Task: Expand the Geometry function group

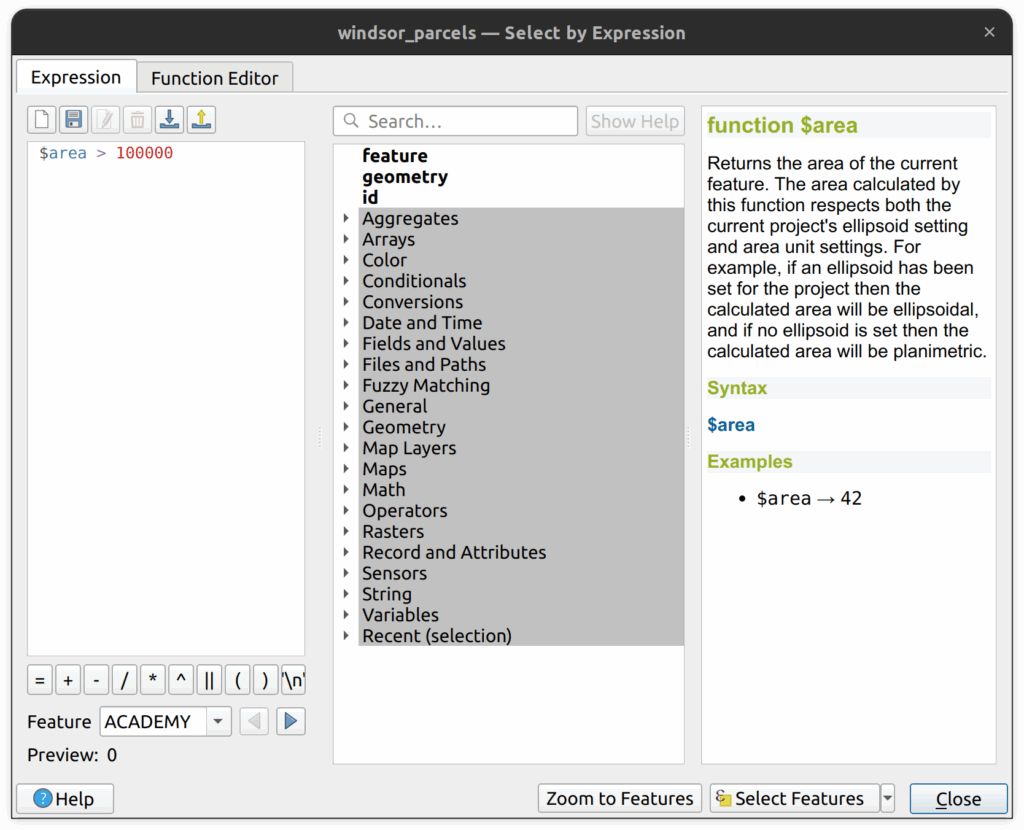Action: point(346,427)
